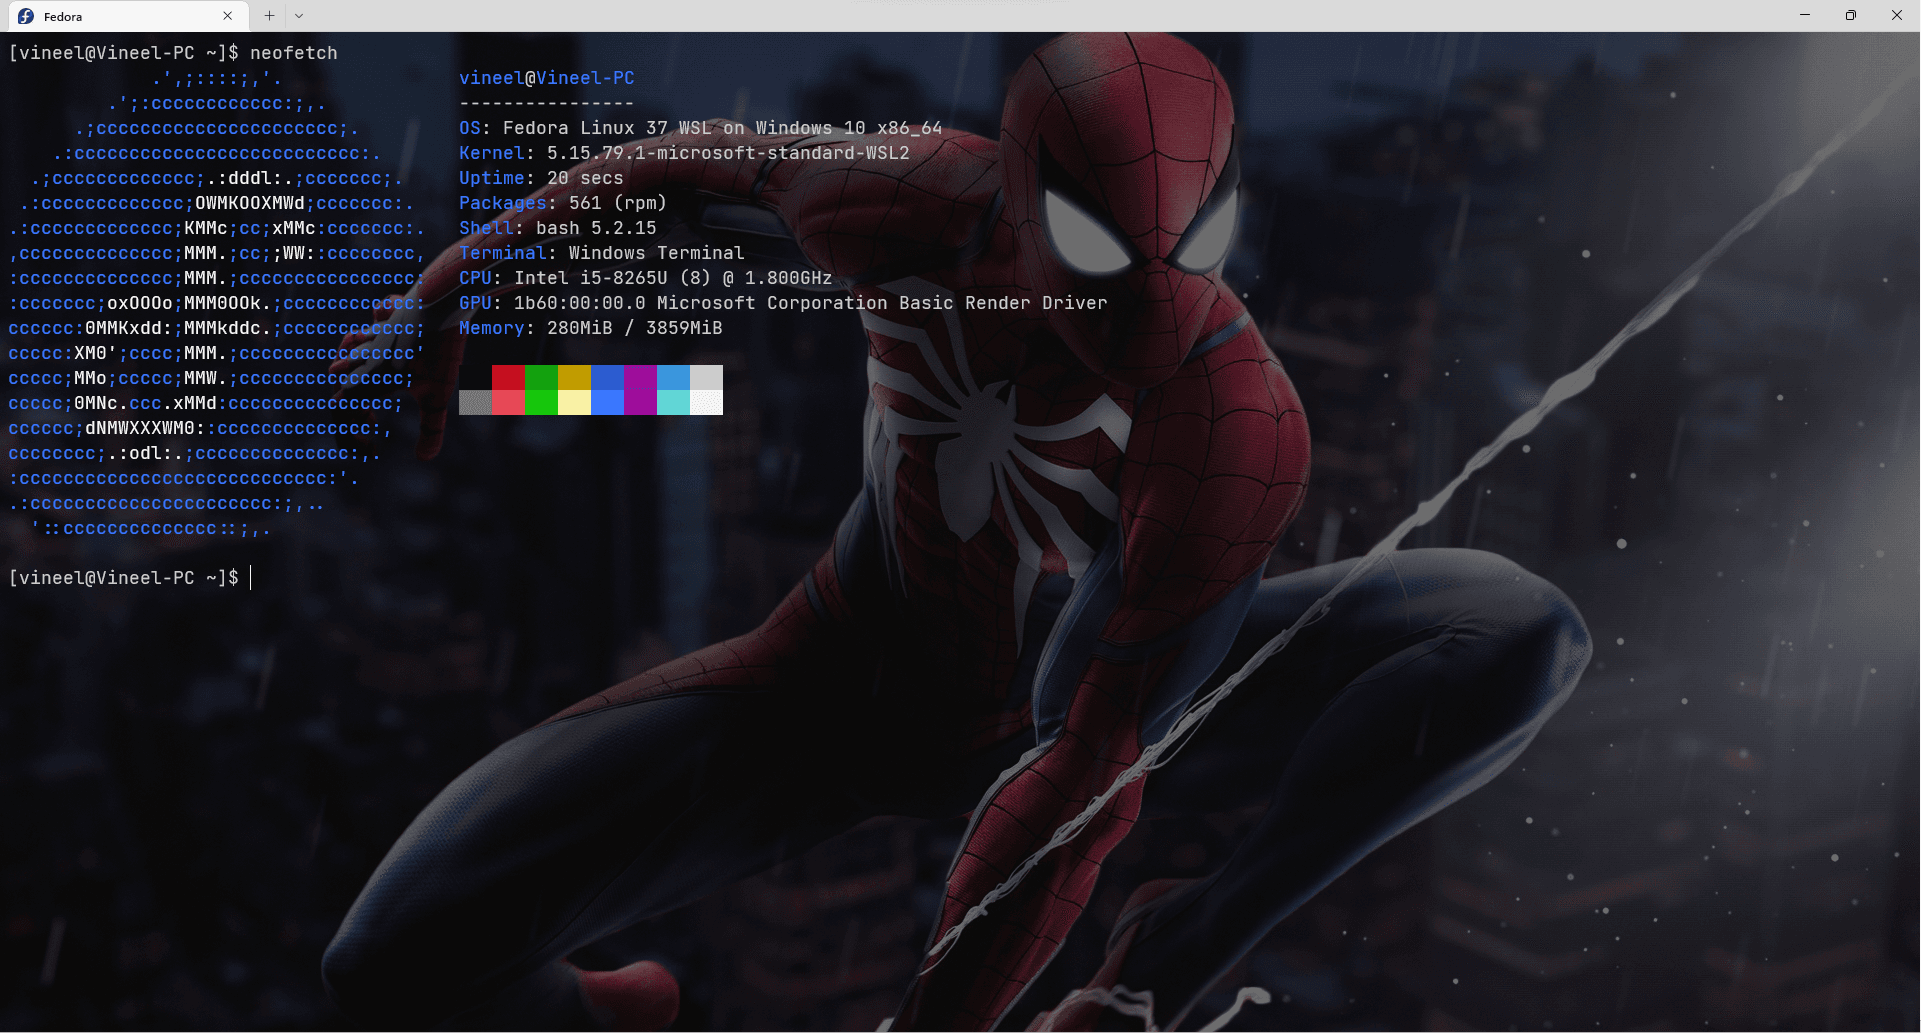This screenshot has height=1033, width=1921.
Task: Close the Windows Terminal window
Action: coord(1897,15)
